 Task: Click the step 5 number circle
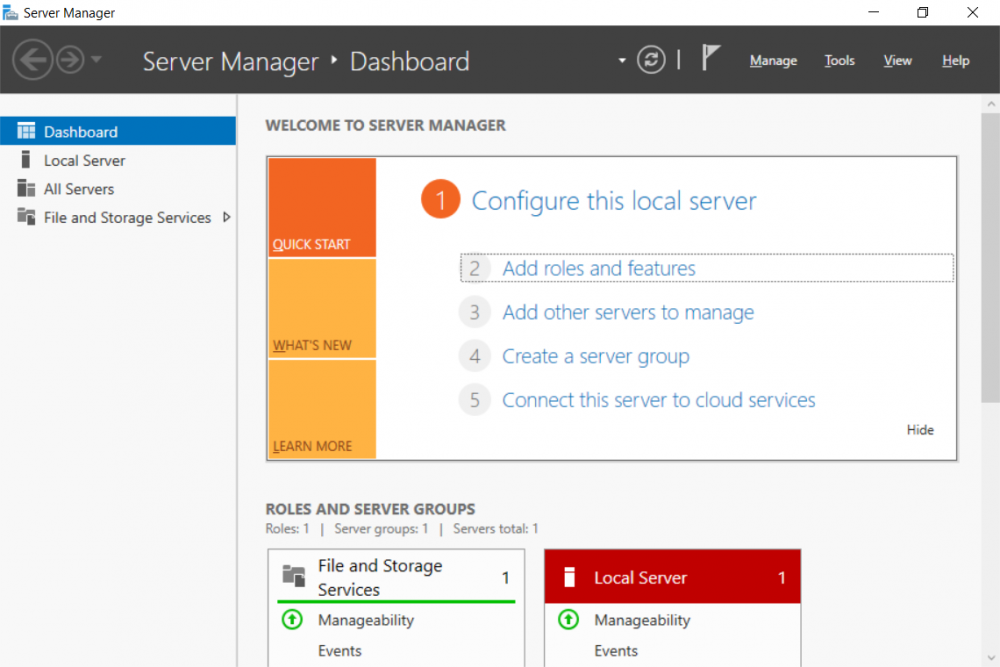coord(474,400)
